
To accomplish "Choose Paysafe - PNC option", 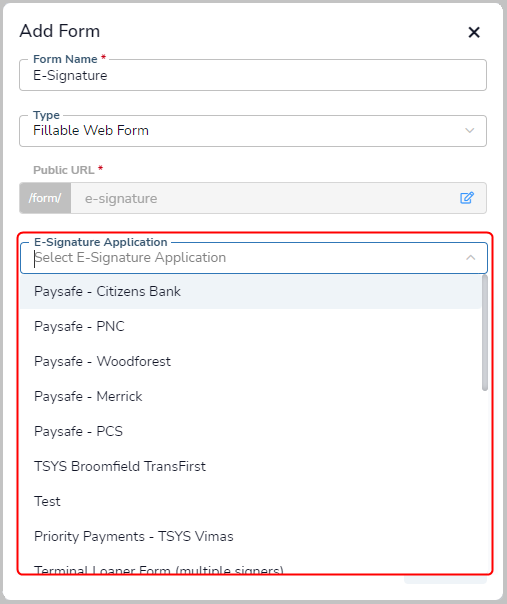I will [250, 326].
